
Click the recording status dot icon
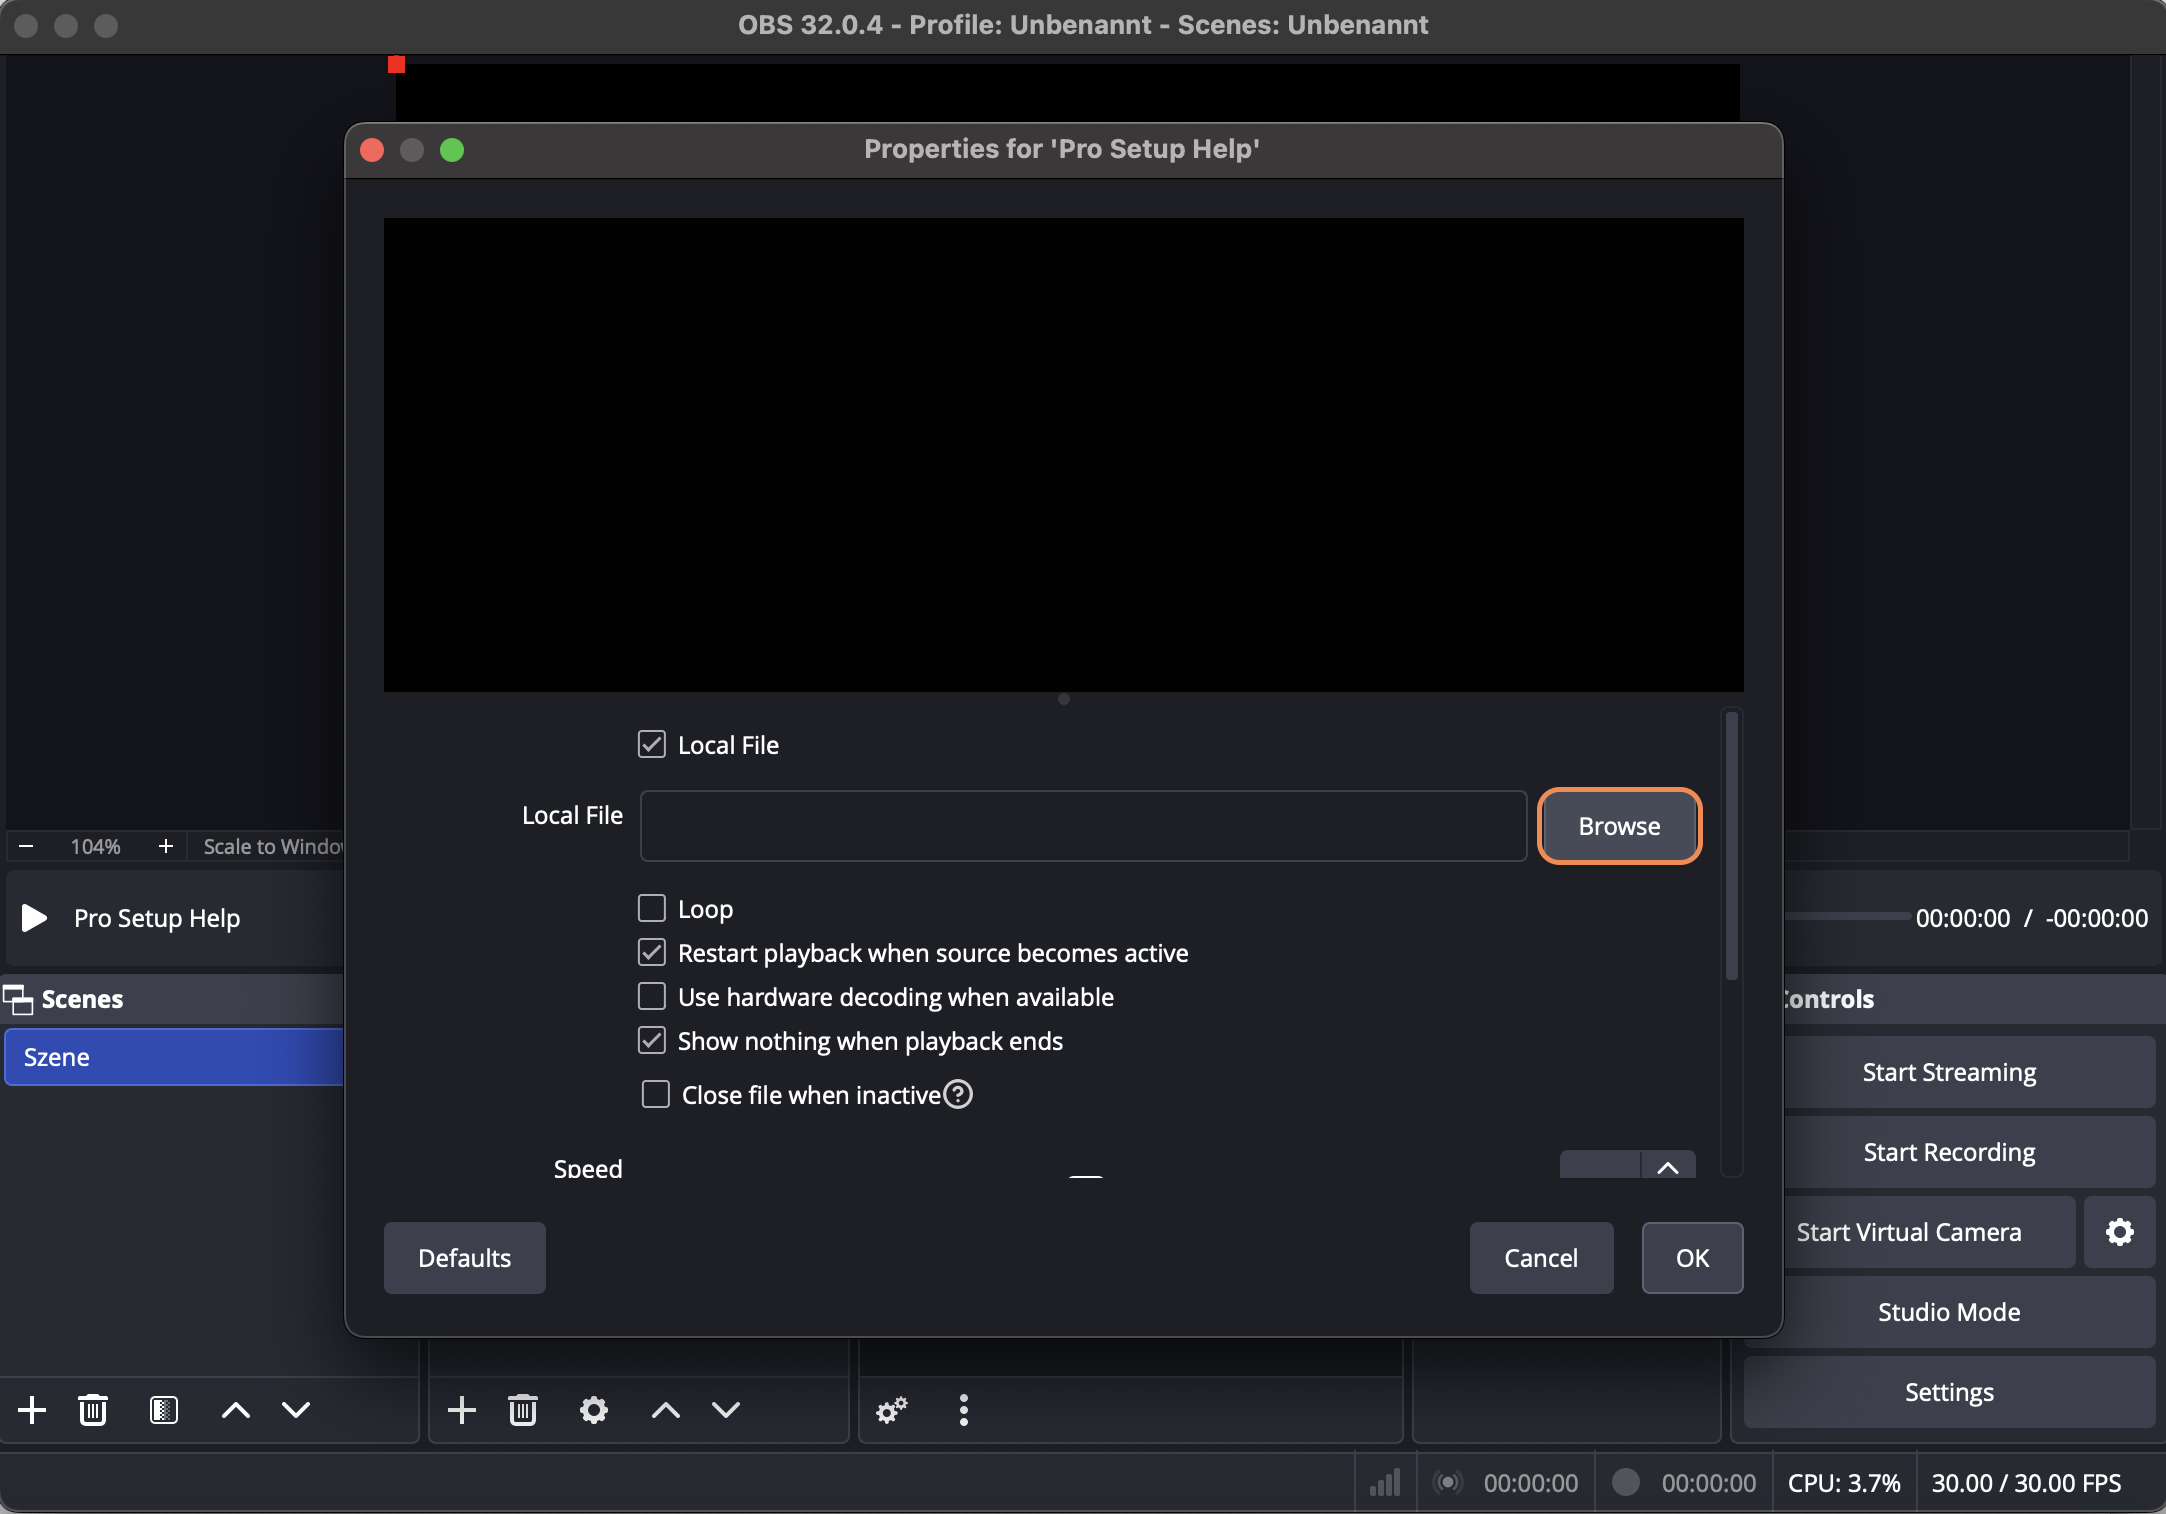[x=1626, y=1482]
